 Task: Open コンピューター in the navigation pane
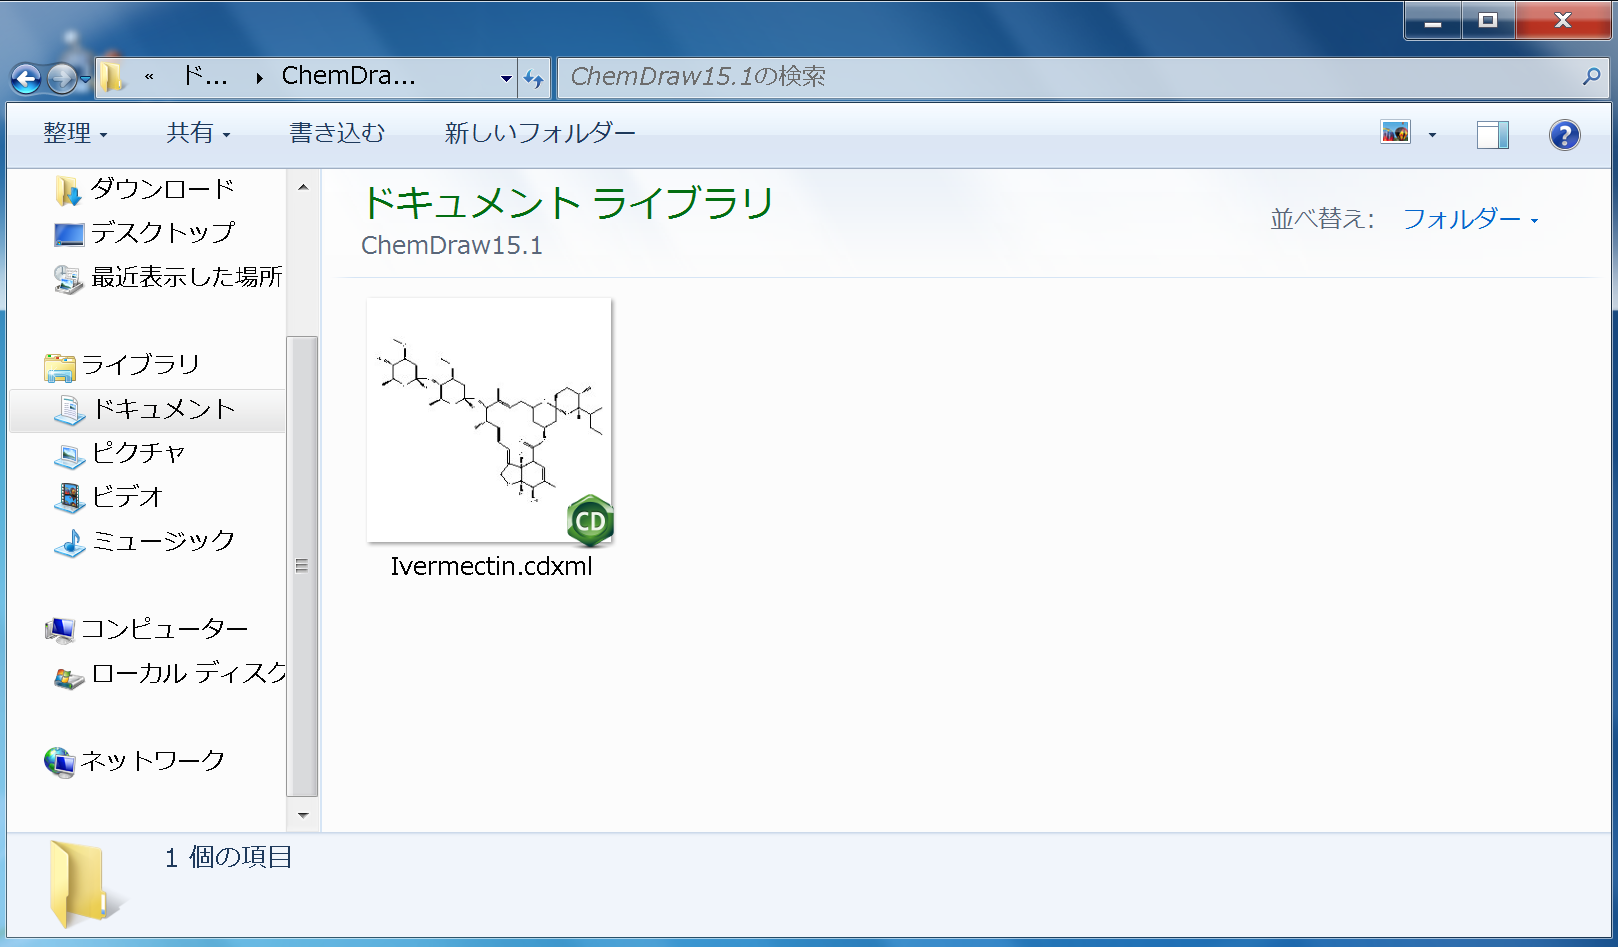(x=163, y=629)
